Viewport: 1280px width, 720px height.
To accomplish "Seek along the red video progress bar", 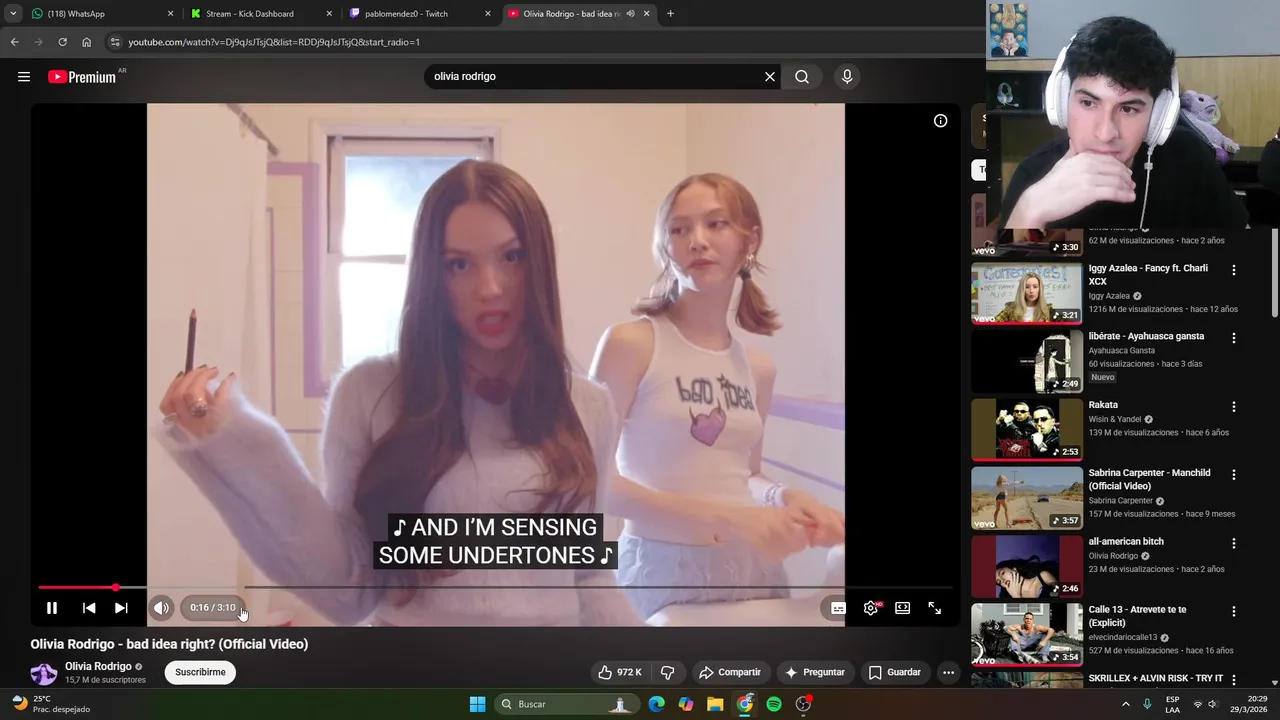I will click(495, 588).
